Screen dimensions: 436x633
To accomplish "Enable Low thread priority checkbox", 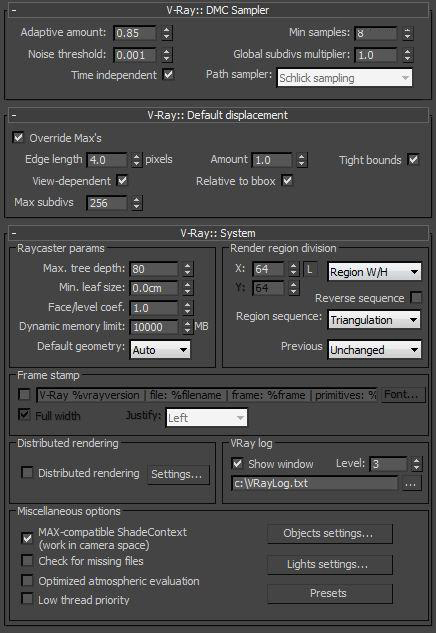I will (27, 598).
